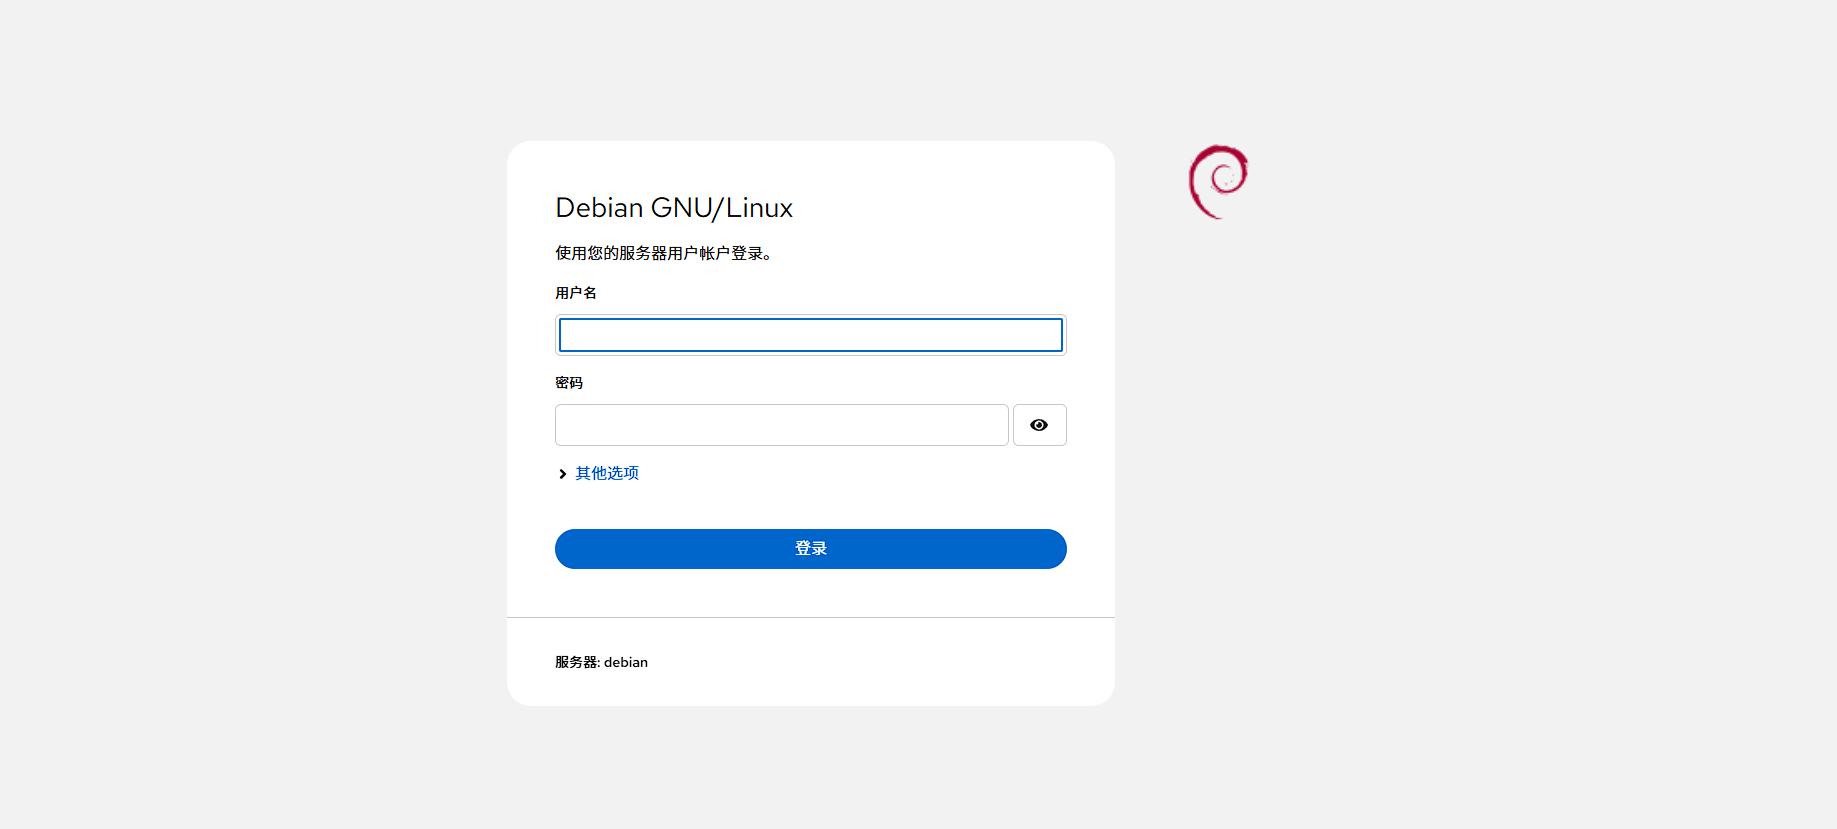Show the password with the eye icon

(x=1039, y=425)
